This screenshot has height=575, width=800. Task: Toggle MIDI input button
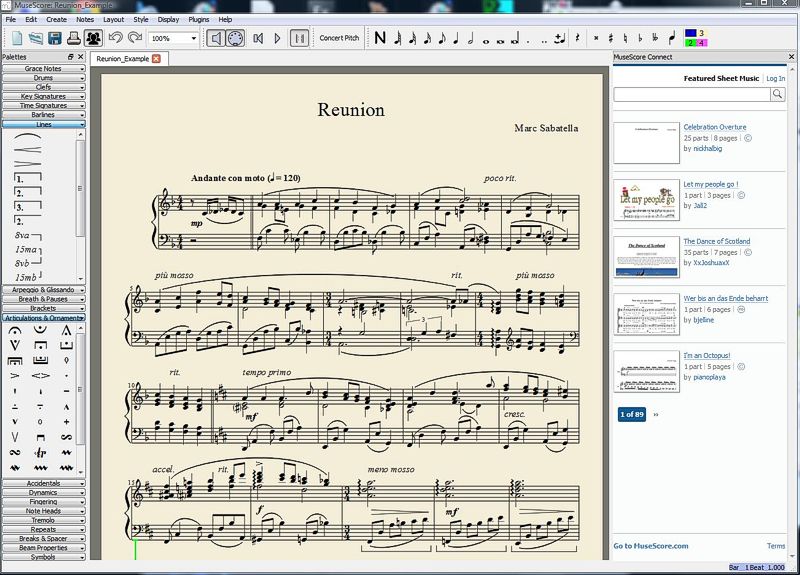pyautogui.click(x=235, y=38)
